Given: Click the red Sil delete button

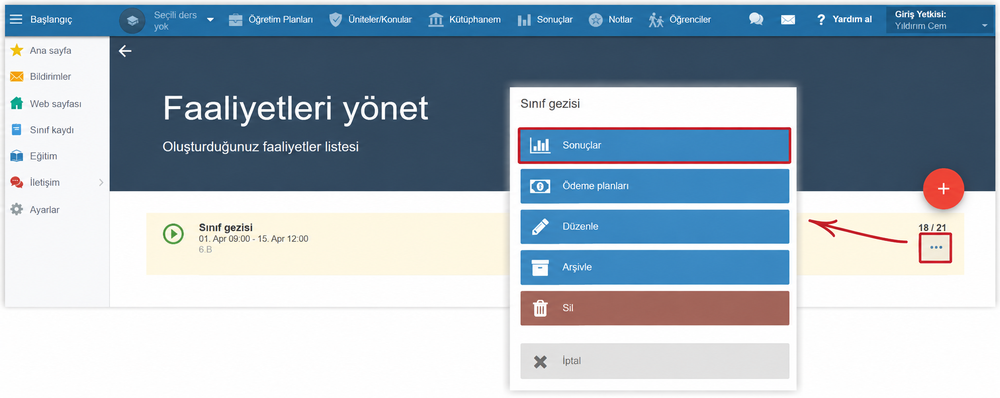Looking at the screenshot, I should tap(655, 308).
